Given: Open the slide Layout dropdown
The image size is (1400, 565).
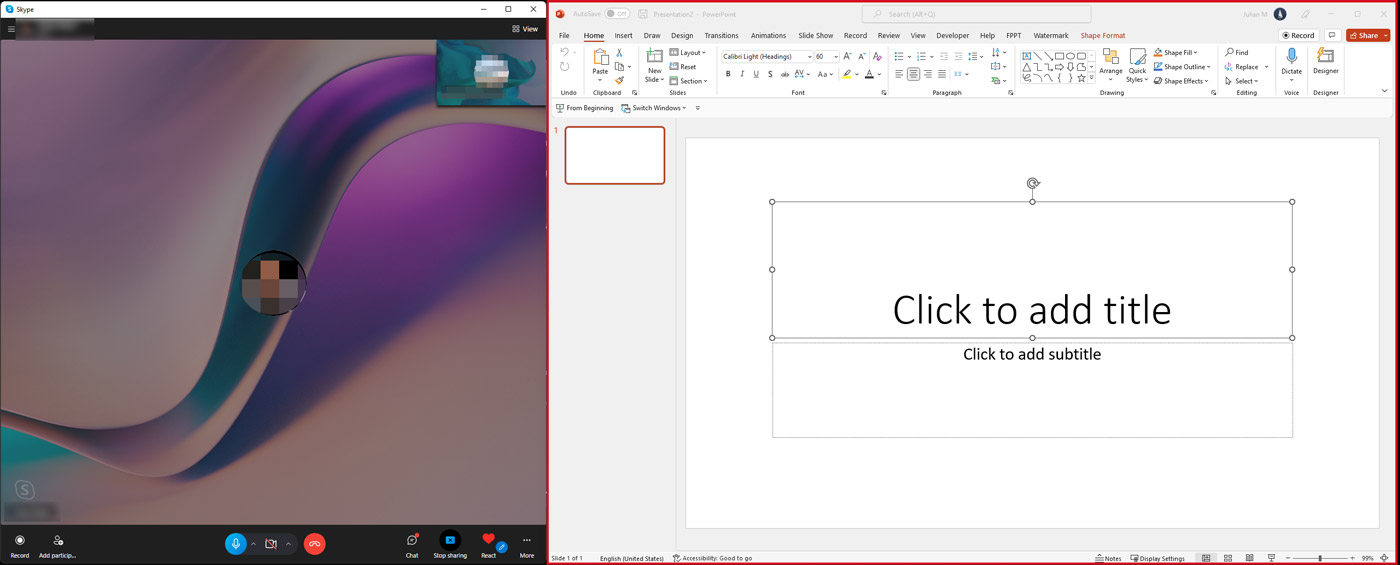Looking at the screenshot, I should 691,53.
